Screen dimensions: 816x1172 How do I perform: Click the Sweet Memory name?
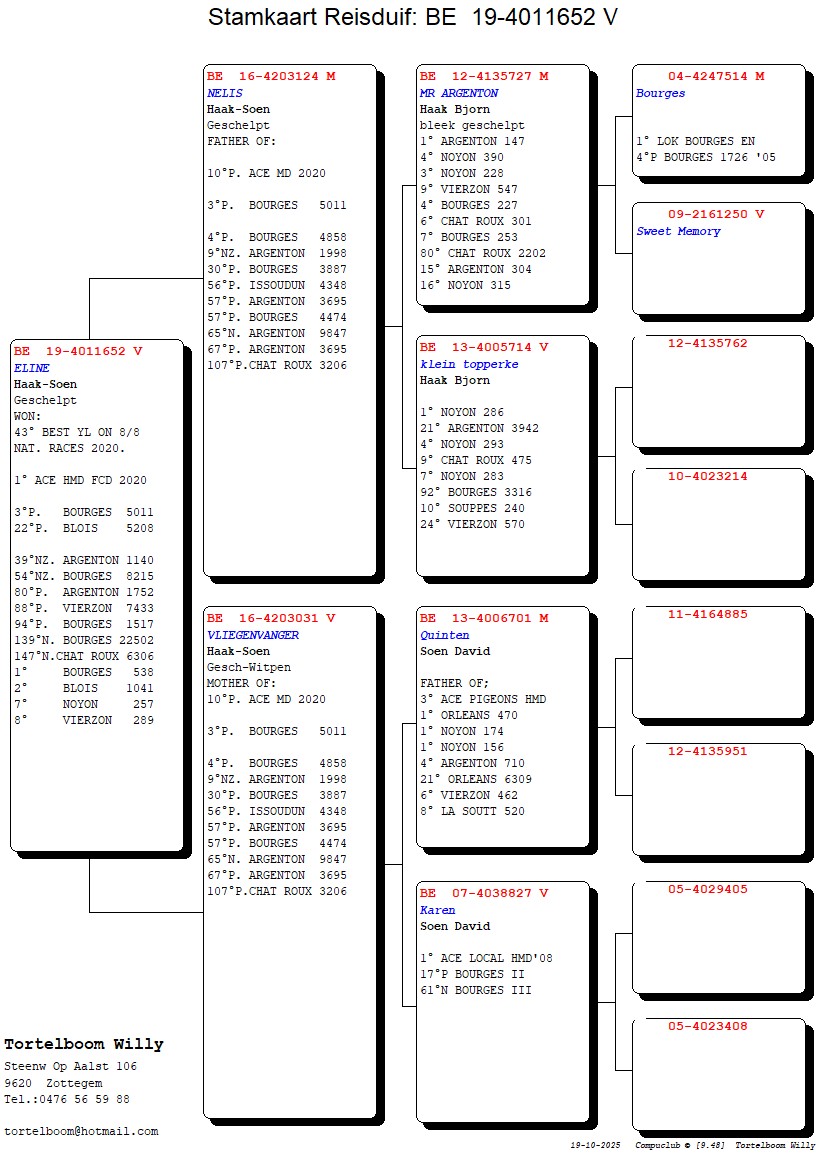(x=678, y=231)
